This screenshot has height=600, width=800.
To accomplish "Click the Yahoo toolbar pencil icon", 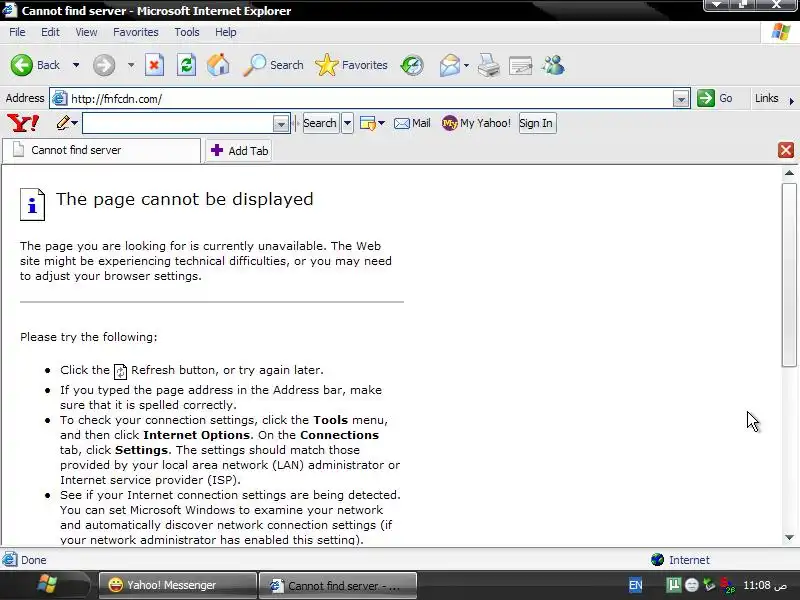I will tap(63, 123).
